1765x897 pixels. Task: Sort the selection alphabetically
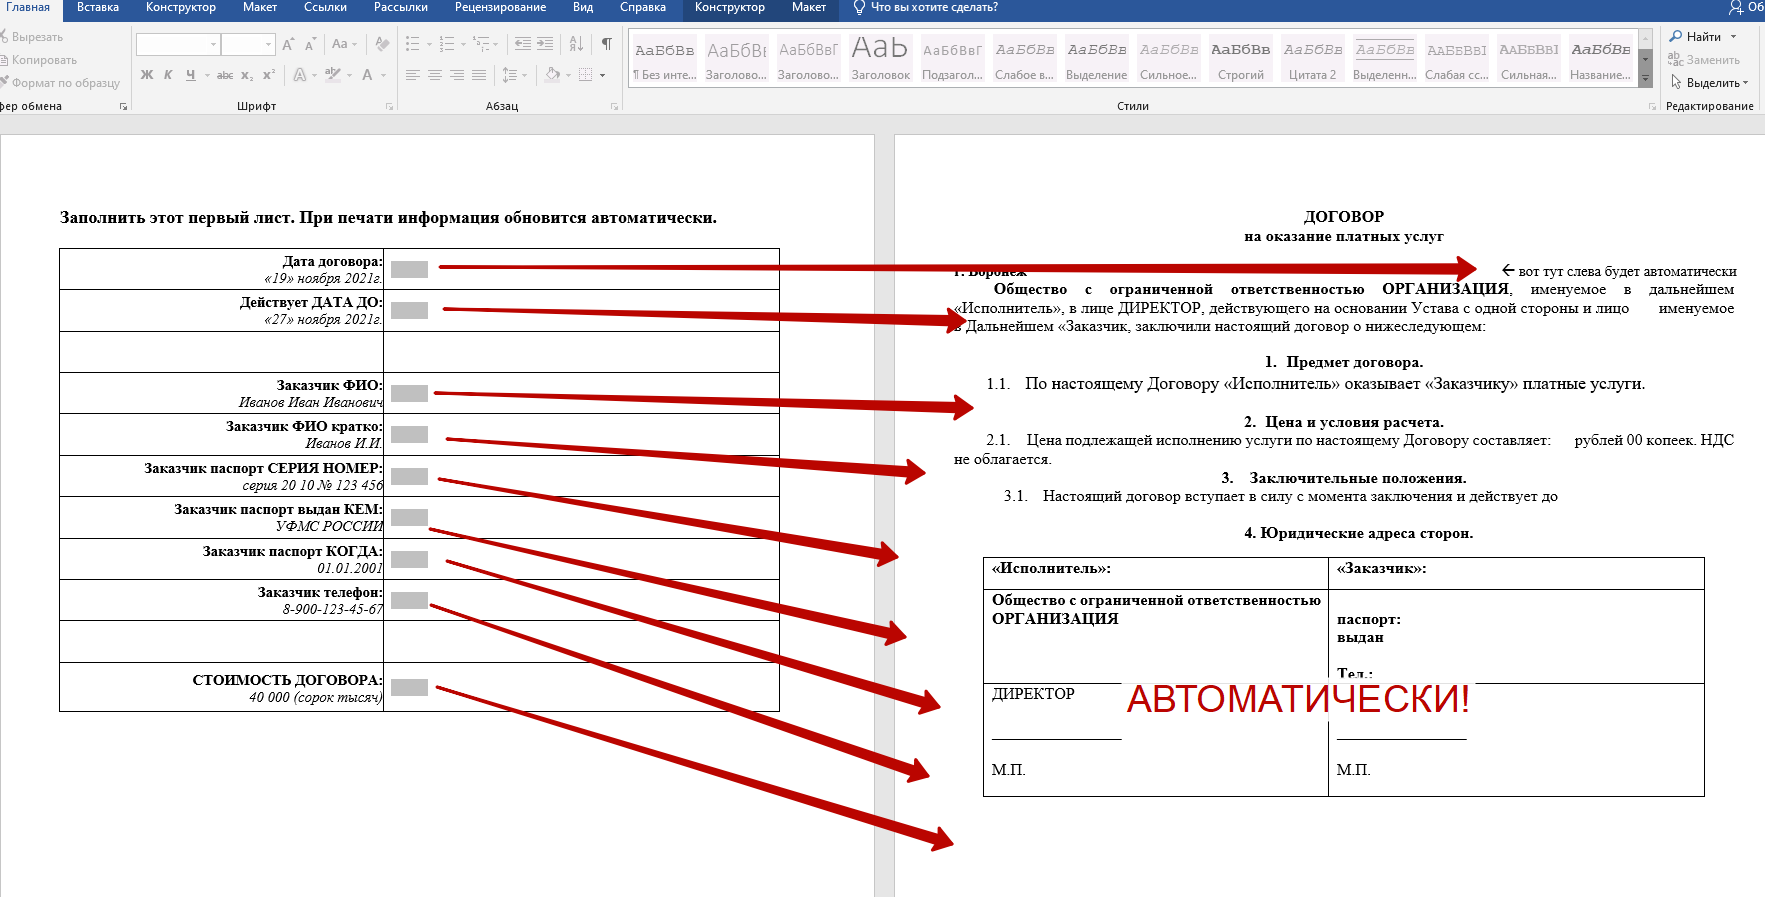click(x=576, y=44)
